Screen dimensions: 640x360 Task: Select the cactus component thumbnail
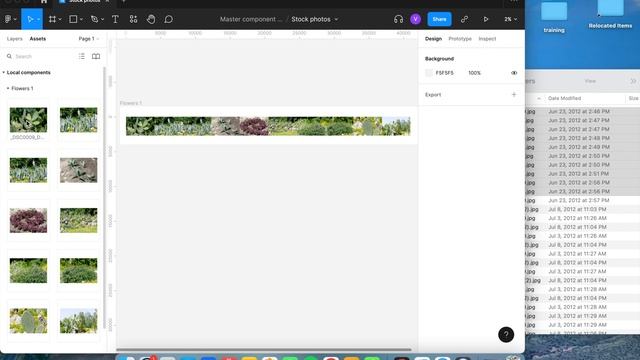28,321
